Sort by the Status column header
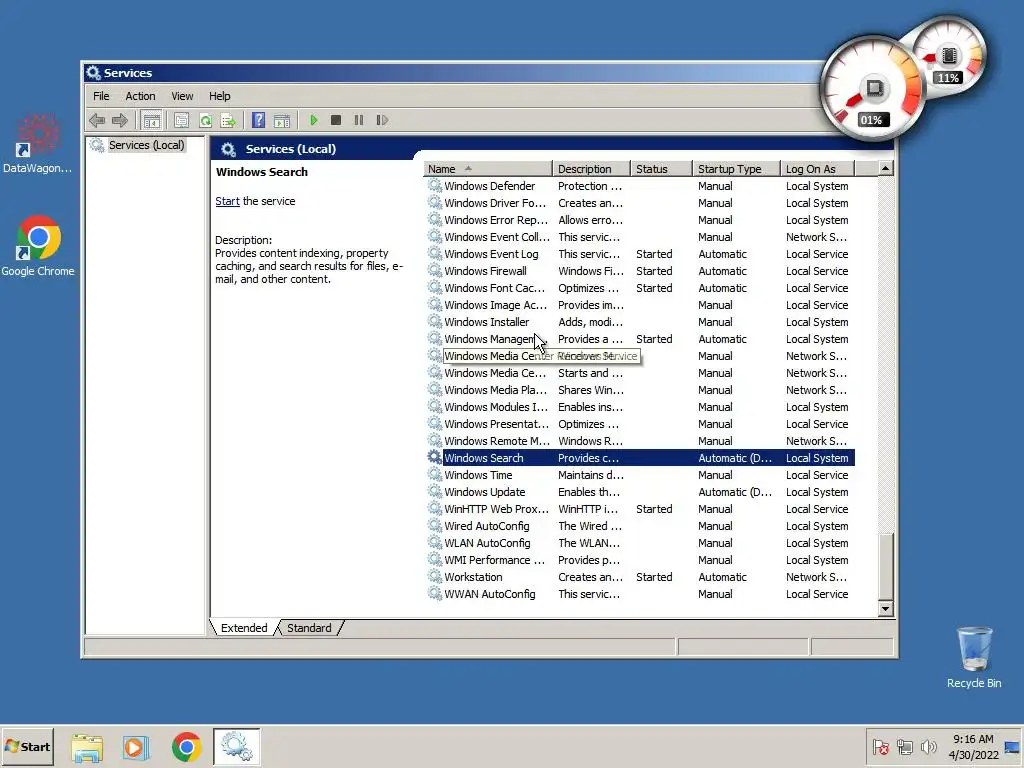The height and width of the screenshot is (768, 1024). [661, 168]
